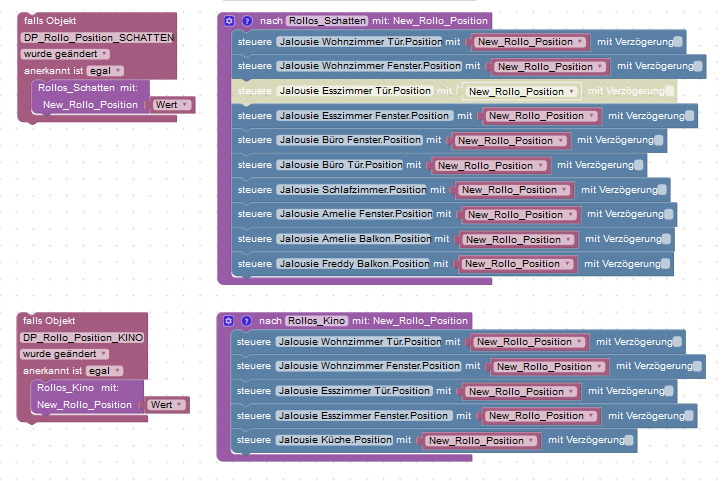Click 'steuere' label of Jalousie Küche block
The width and height of the screenshot is (725, 481).
(254, 440)
